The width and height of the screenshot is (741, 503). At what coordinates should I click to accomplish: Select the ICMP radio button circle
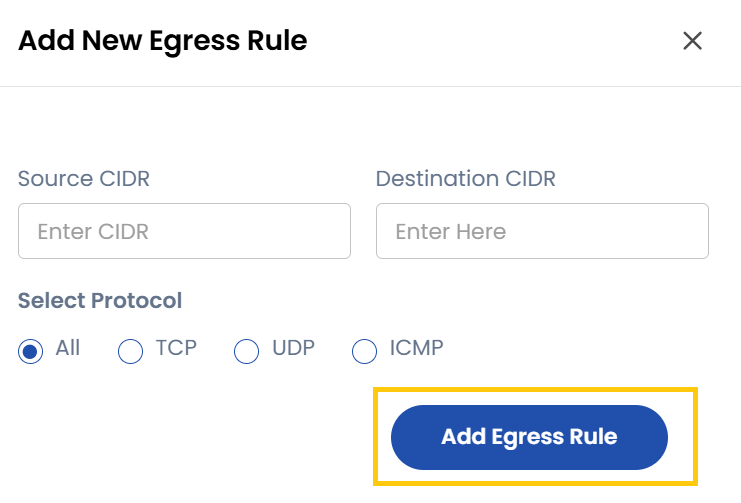click(x=365, y=351)
